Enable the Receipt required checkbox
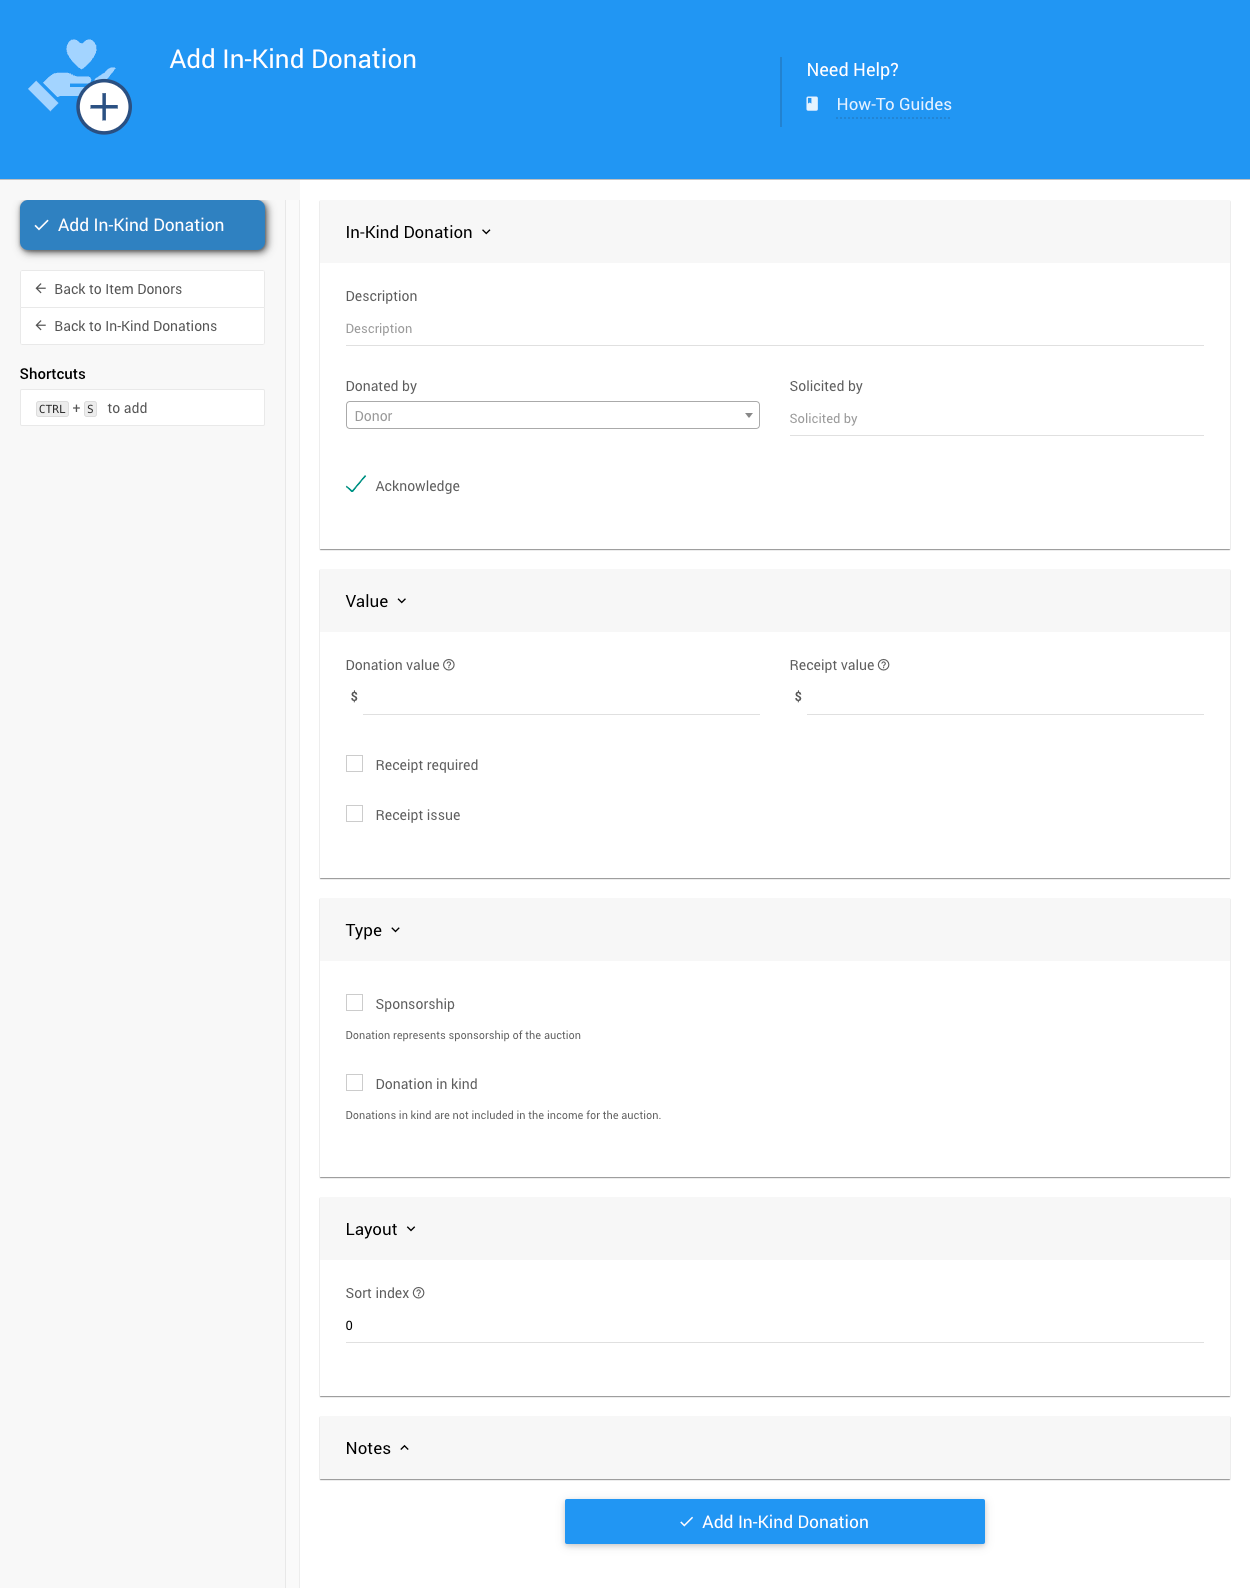Image resolution: width=1250 pixels, height=1588 pixels. tap(355, 764)
